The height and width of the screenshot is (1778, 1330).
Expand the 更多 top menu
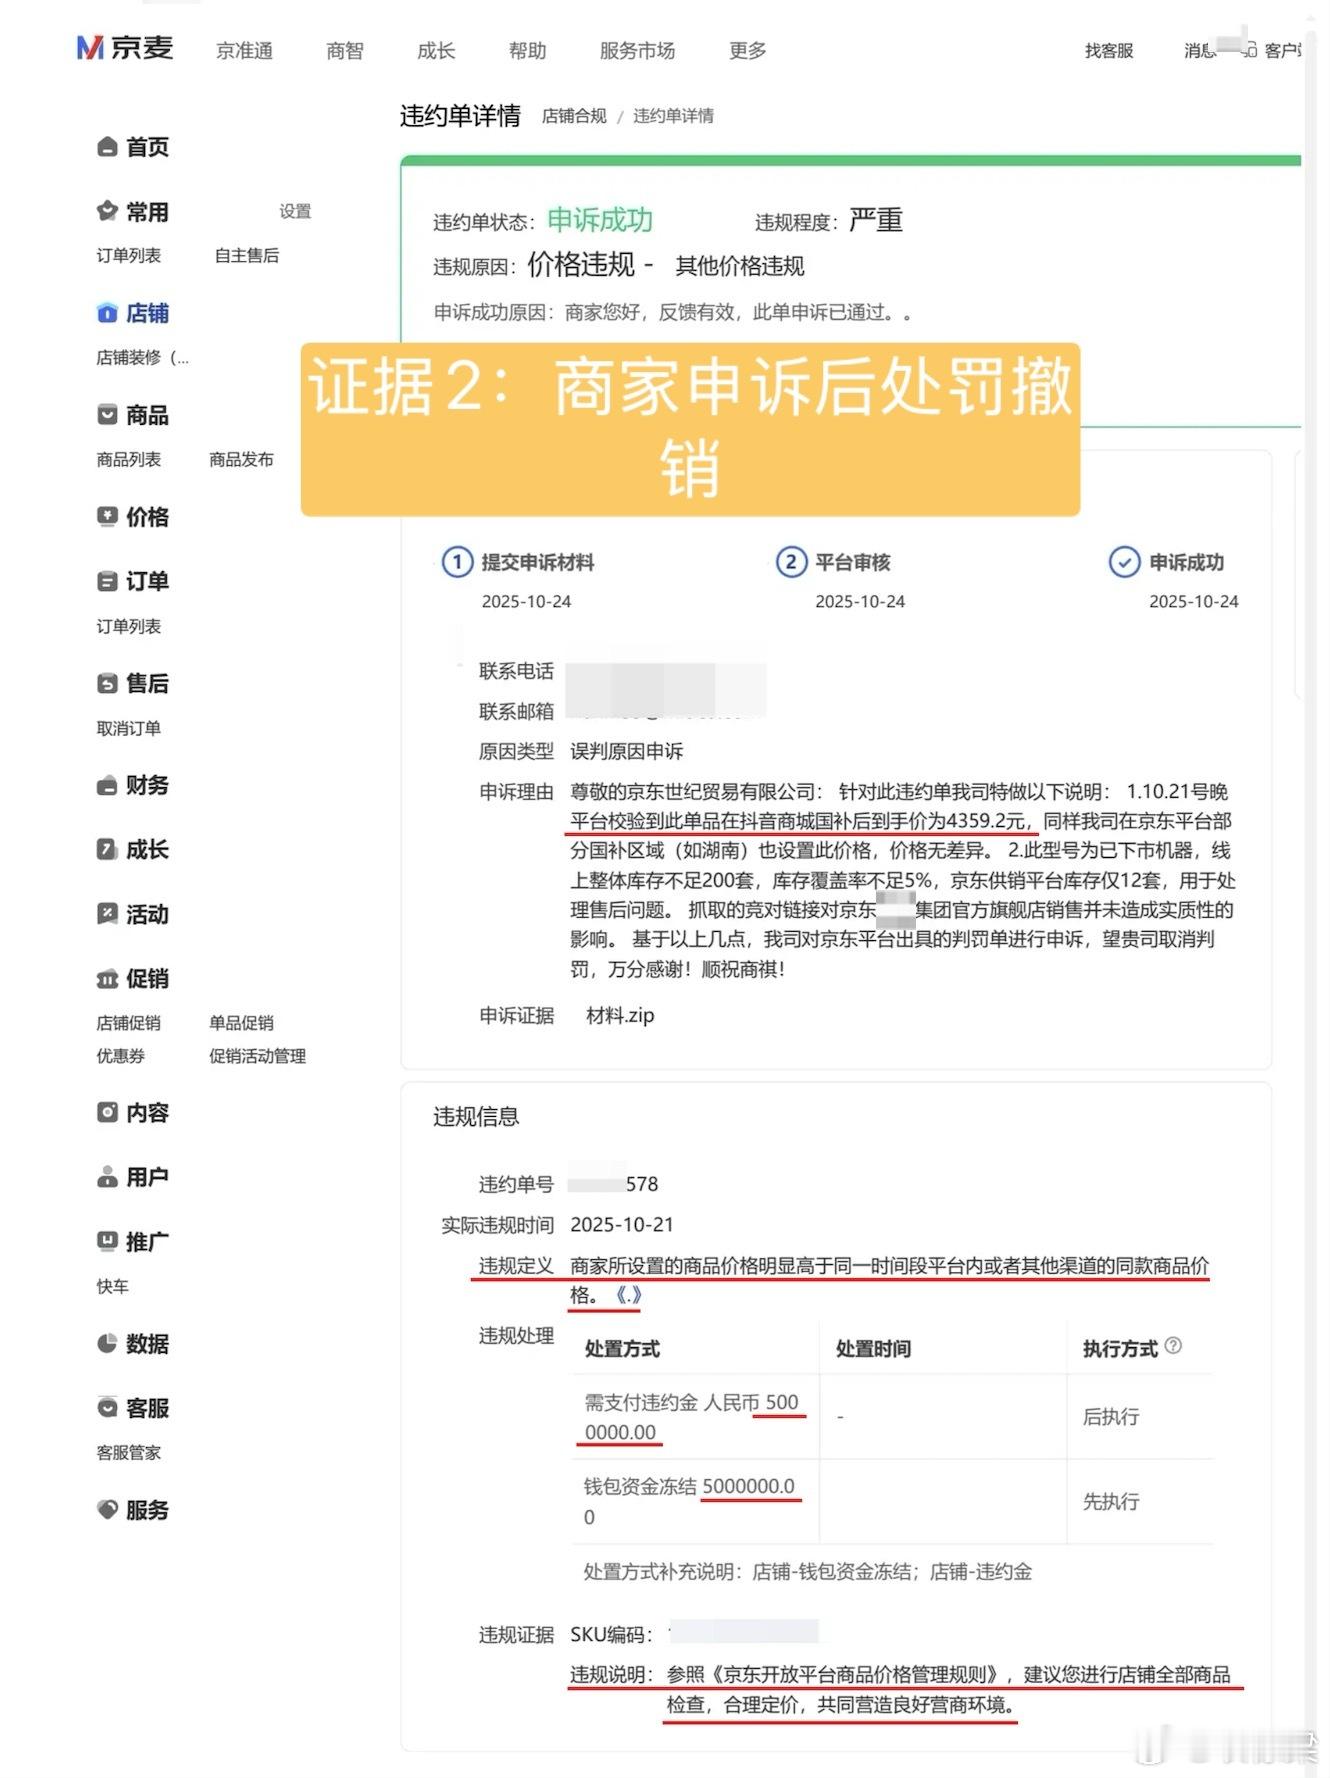pos(747,50)
